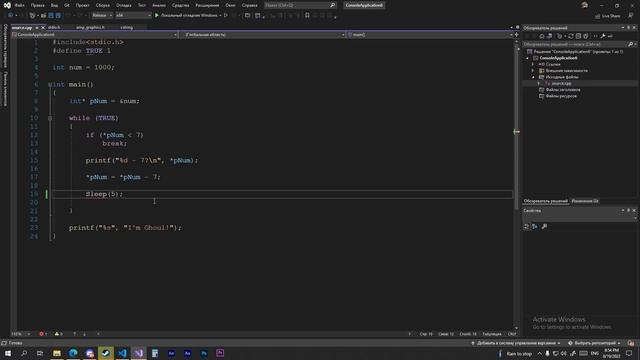Screen dimensions: 640x360
Task: Open the Файл menu
Action: (19, 5)
